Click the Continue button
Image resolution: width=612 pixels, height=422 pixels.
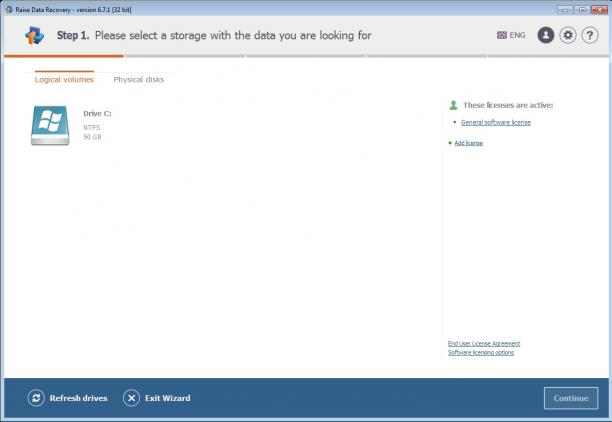click(571, 398)
